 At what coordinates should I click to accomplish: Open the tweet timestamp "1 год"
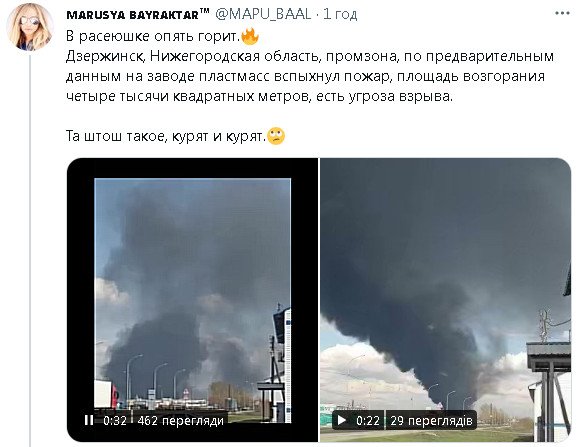tap(340, 14)
